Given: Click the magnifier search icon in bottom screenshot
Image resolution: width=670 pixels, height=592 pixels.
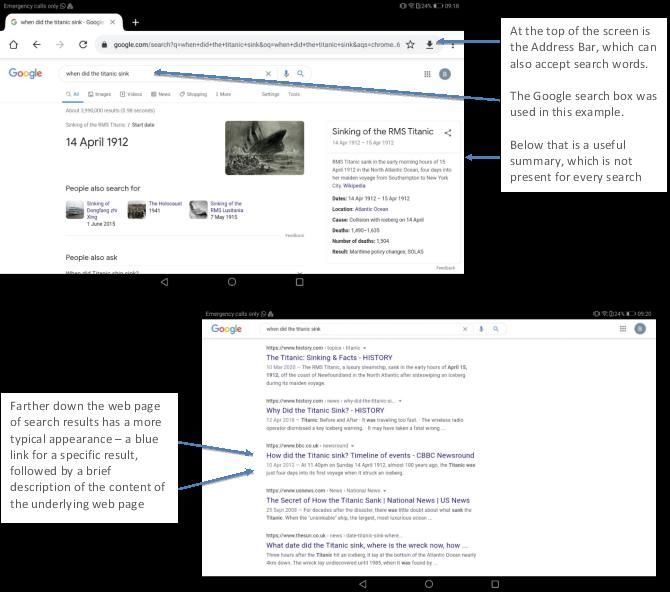Looking at the screenshot, I should pos(496,329).
